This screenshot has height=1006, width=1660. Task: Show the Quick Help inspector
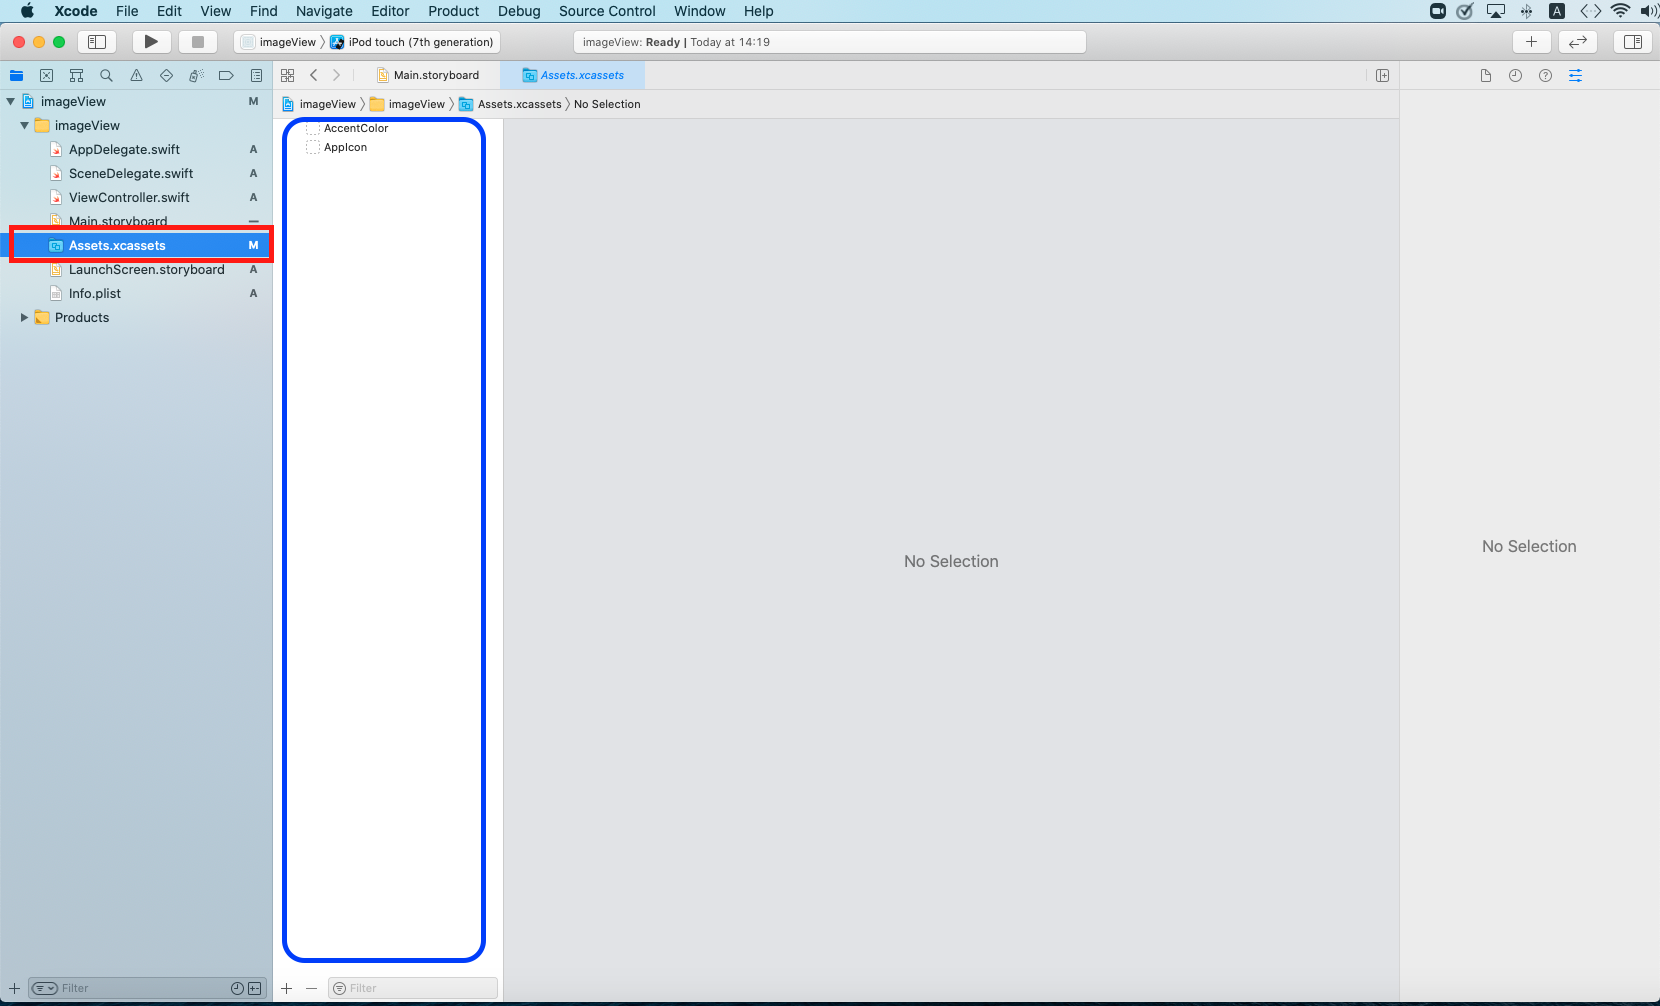click(x=1546, y=75)
